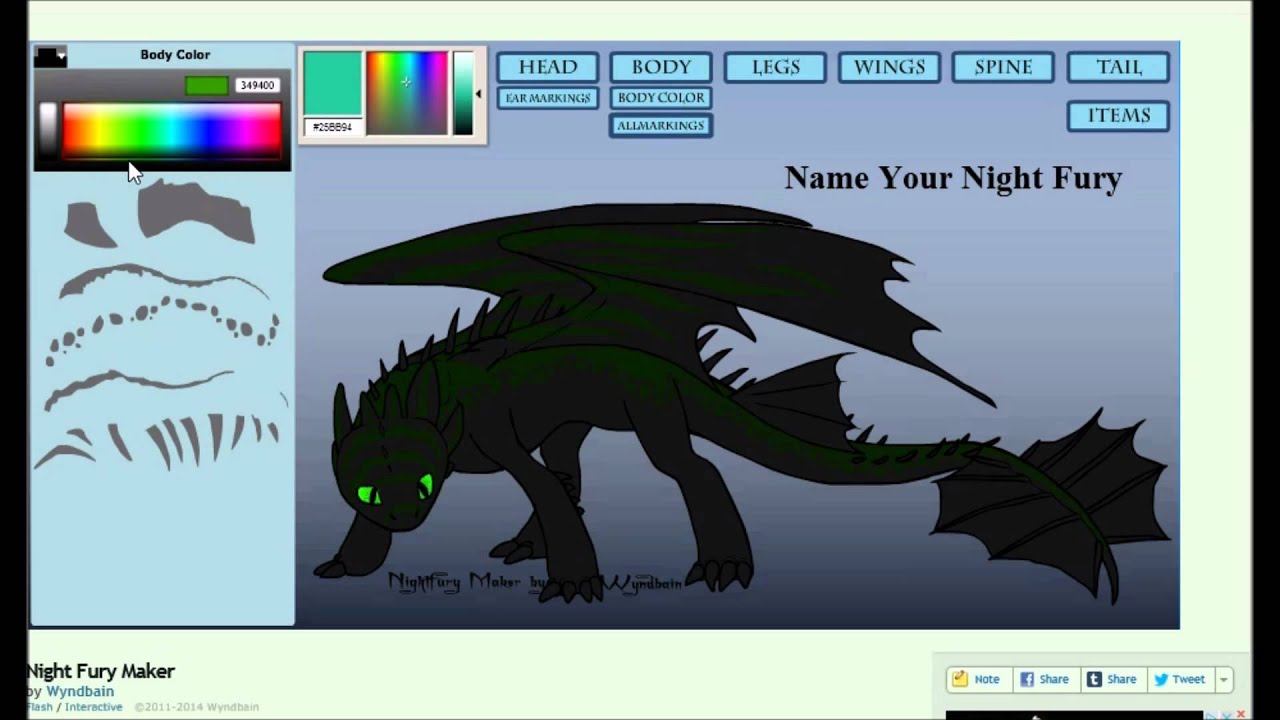Click the Tumblr logo icon

click(1094, 679)
